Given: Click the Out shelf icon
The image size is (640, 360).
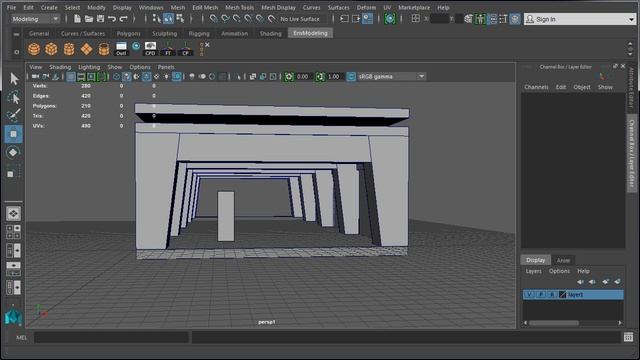Looking at the screenshot, I should 121,49.
